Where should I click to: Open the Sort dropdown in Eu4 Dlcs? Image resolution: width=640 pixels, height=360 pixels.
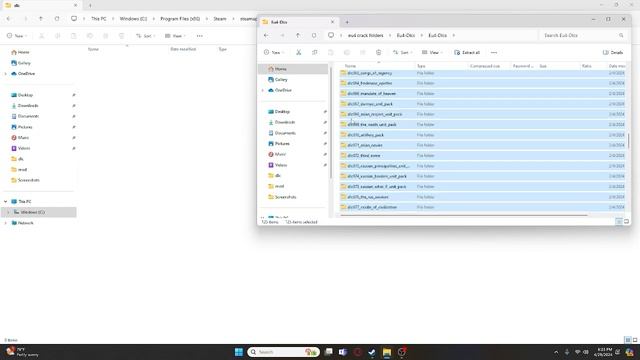[x=402, y=53]
